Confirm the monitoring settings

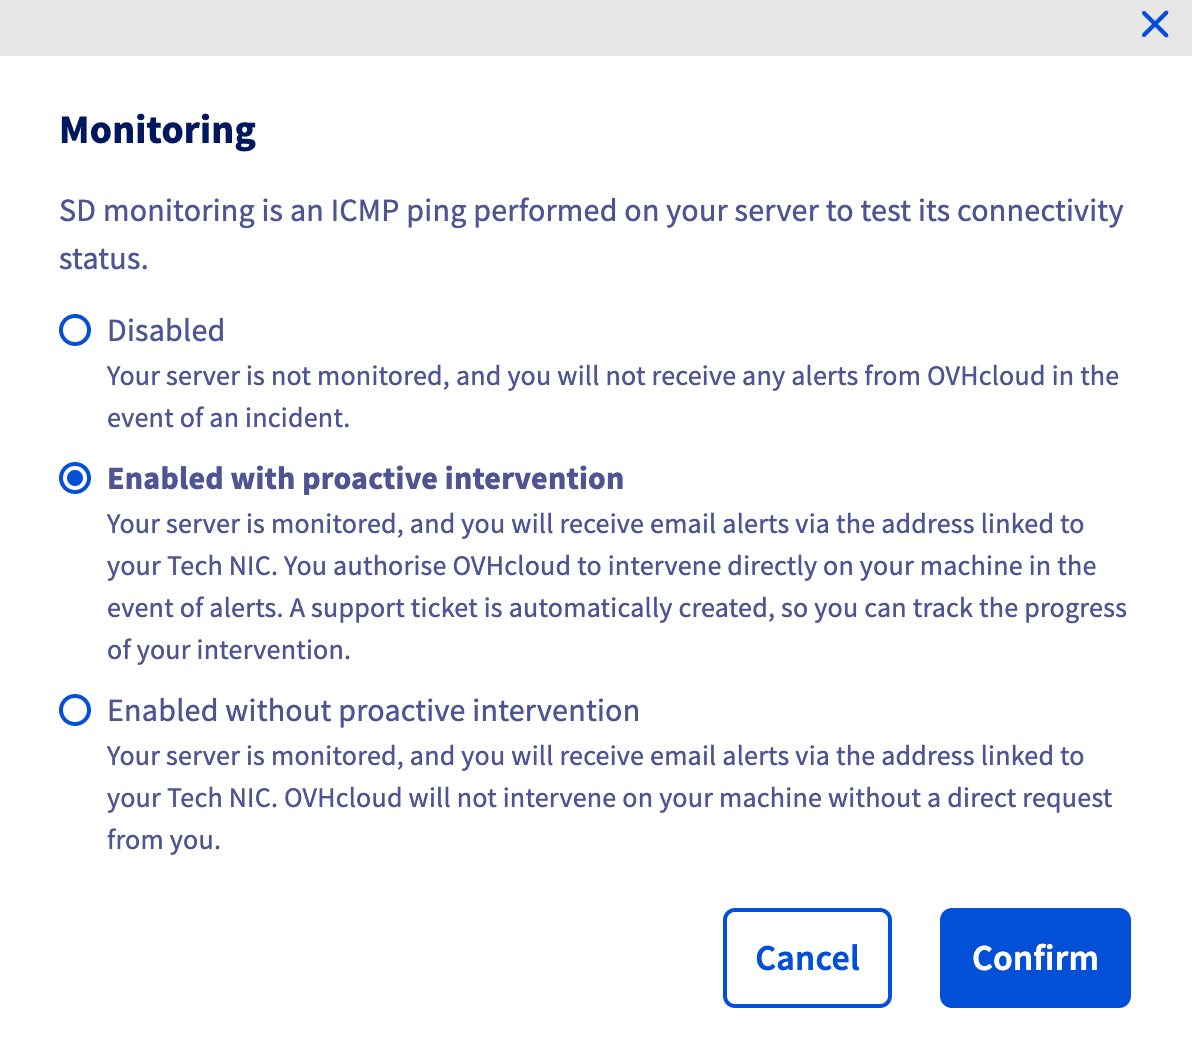[1034, 957]
